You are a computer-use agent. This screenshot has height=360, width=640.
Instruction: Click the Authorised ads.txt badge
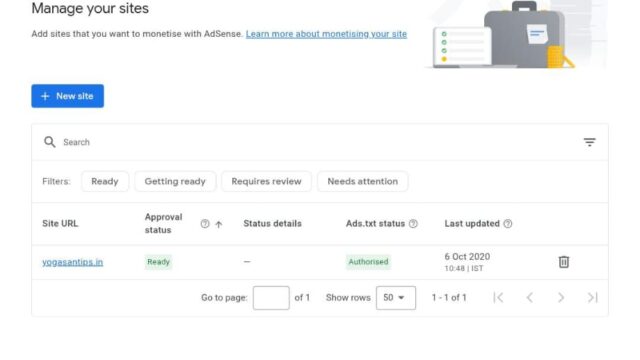click(368, 262)
